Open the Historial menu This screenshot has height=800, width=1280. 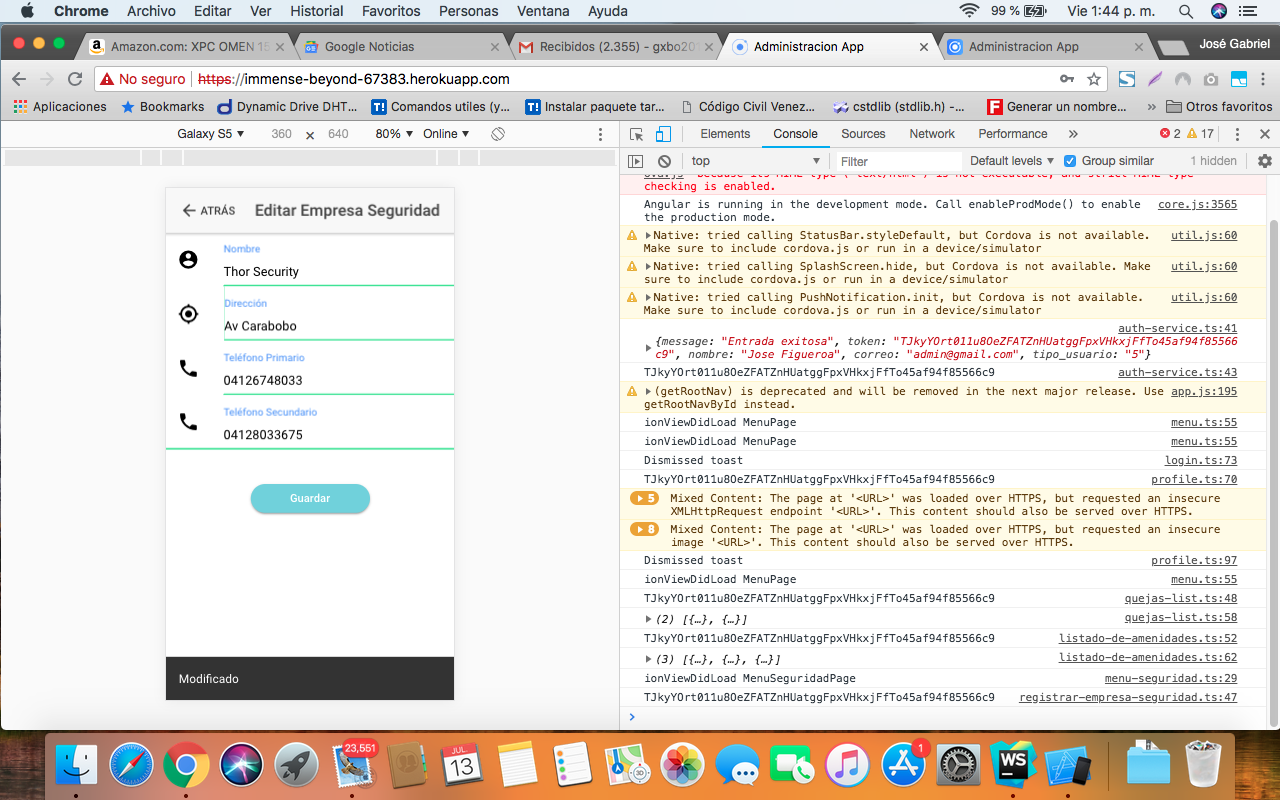click(316, 11)
